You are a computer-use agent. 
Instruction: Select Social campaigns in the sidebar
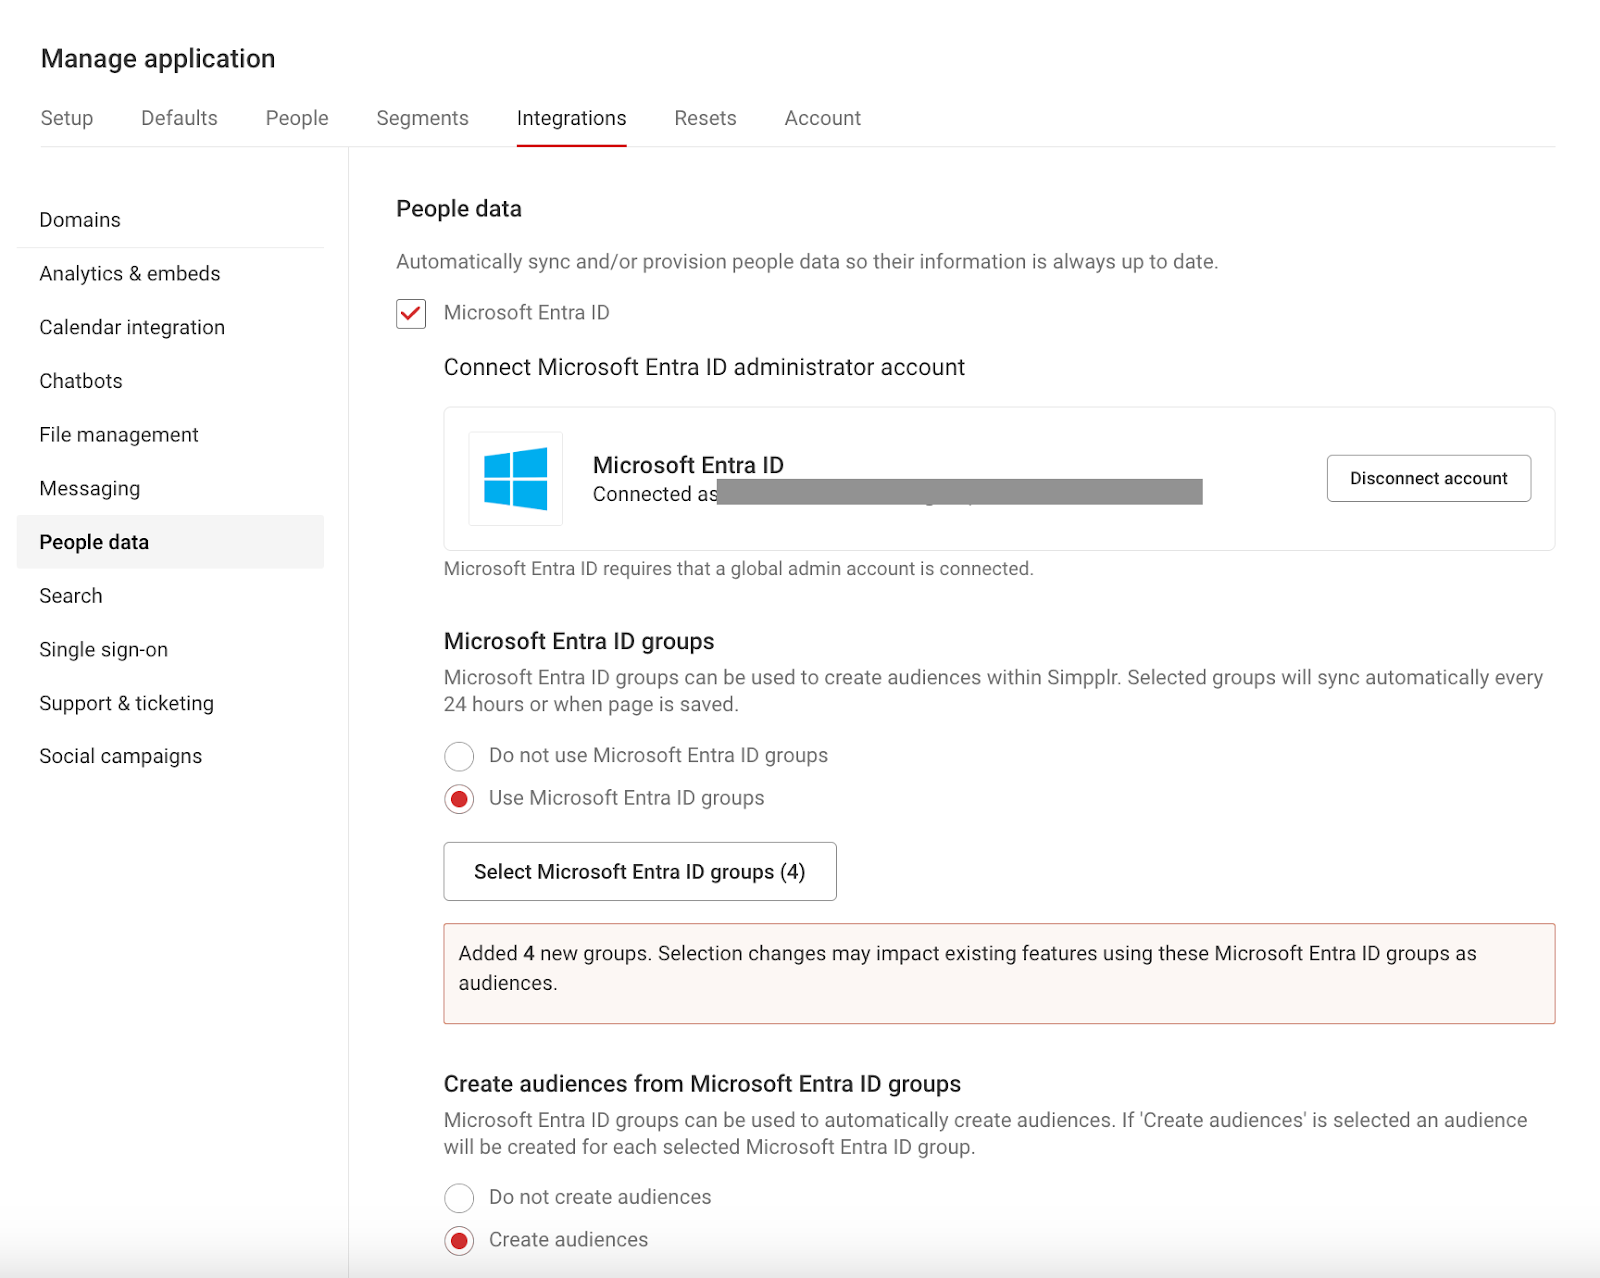170,757
